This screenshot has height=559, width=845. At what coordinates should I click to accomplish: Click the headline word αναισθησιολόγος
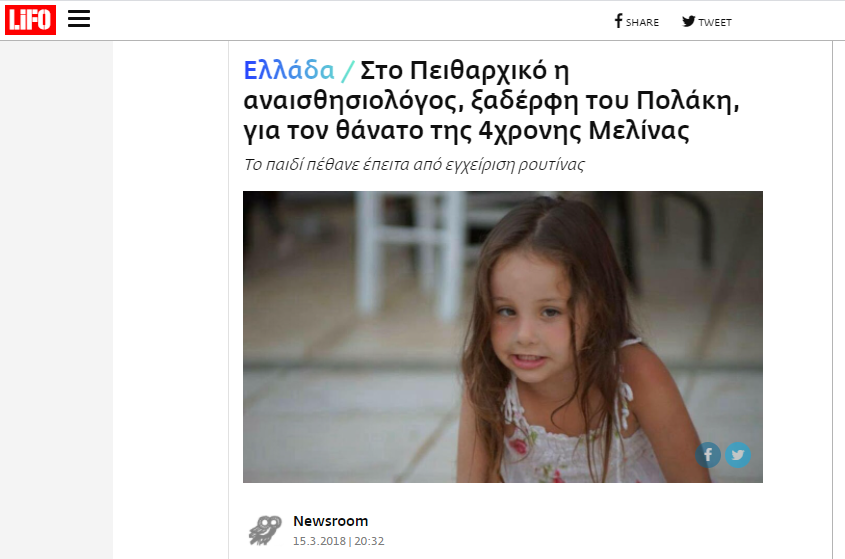354,101
